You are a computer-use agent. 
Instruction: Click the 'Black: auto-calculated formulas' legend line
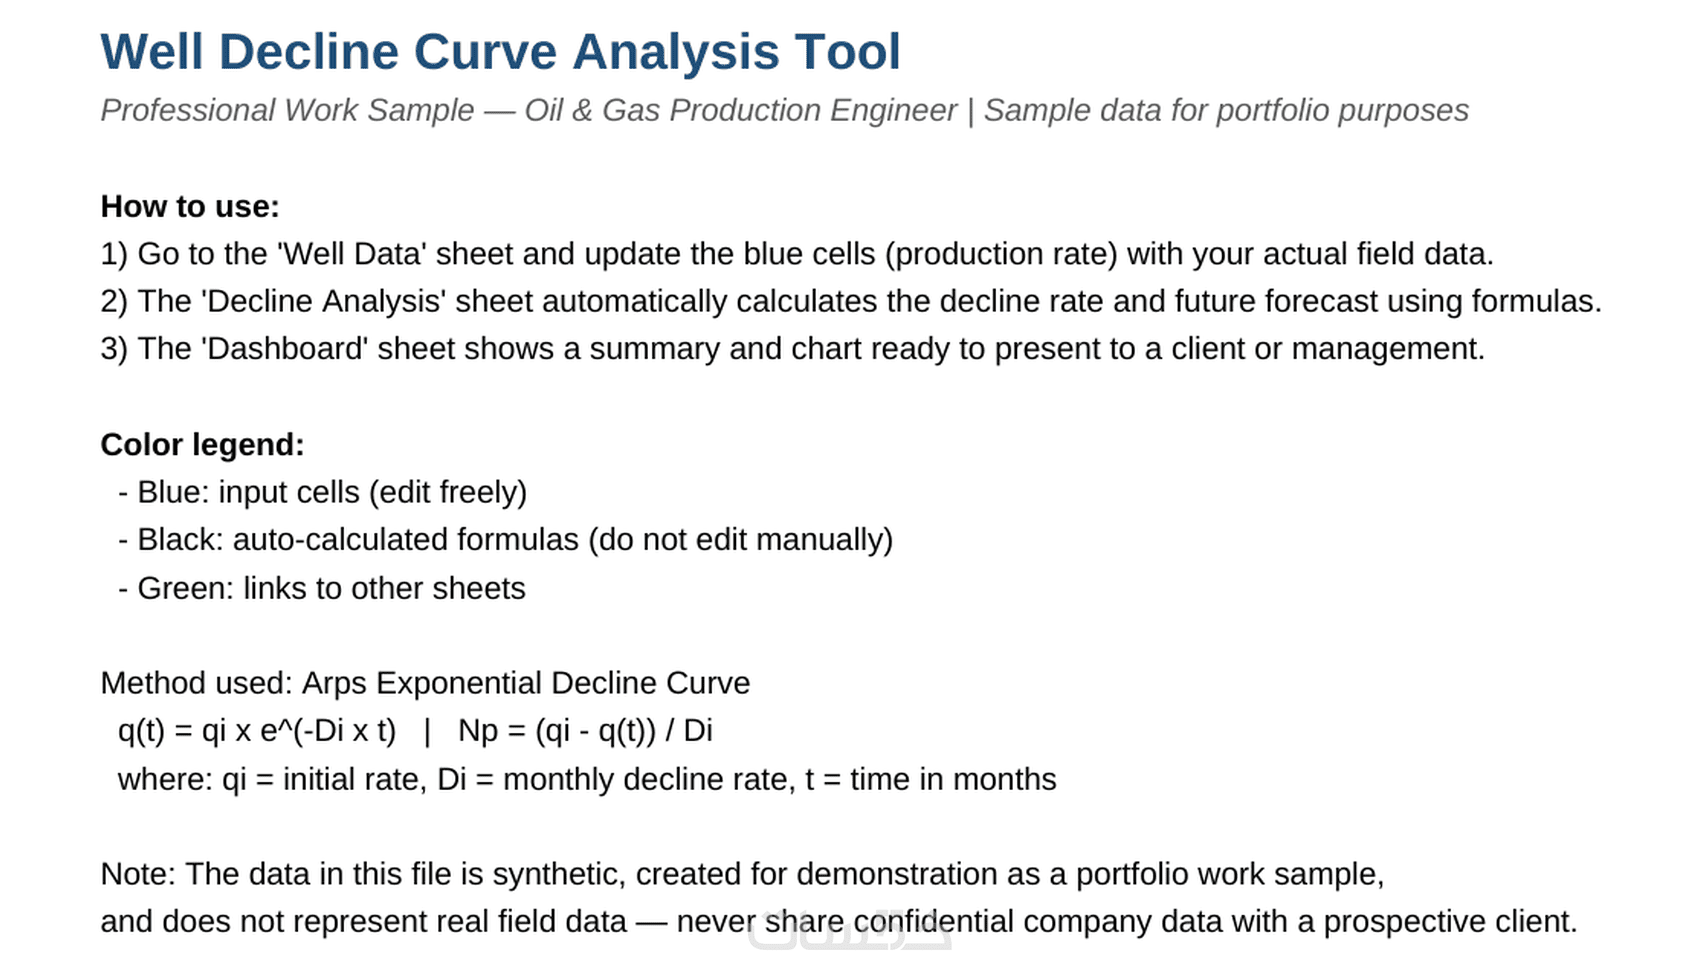pyautogui.click(x=505, y=540)
